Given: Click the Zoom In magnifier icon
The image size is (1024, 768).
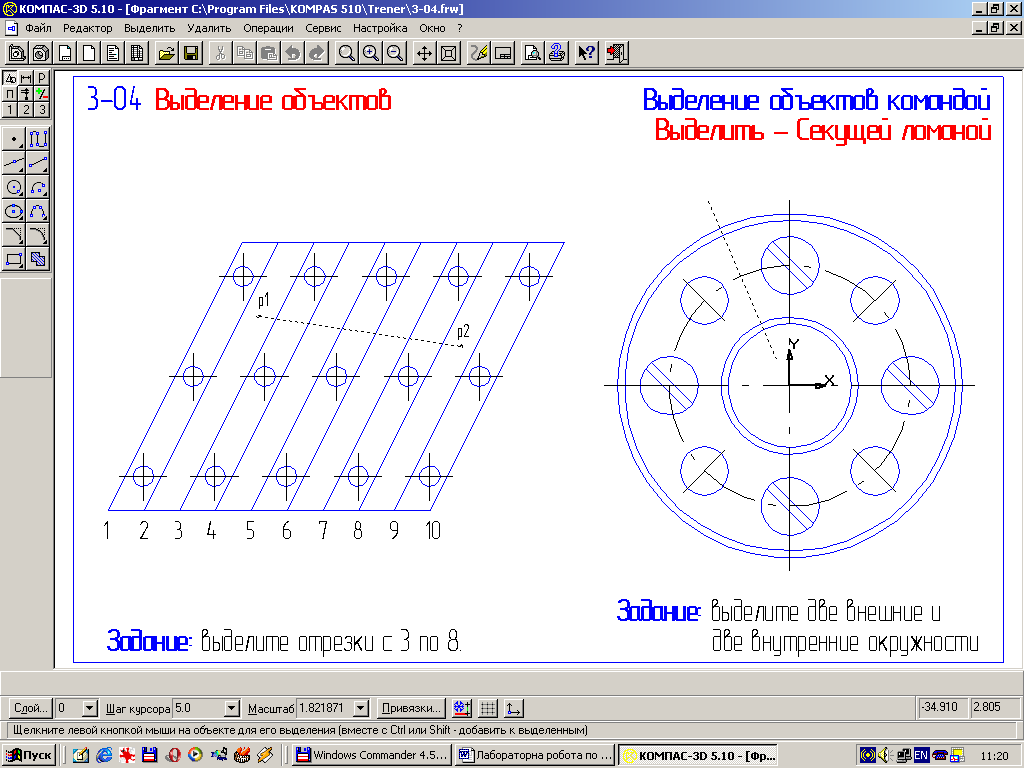Looking at the screenshot, I should [371, 53].
